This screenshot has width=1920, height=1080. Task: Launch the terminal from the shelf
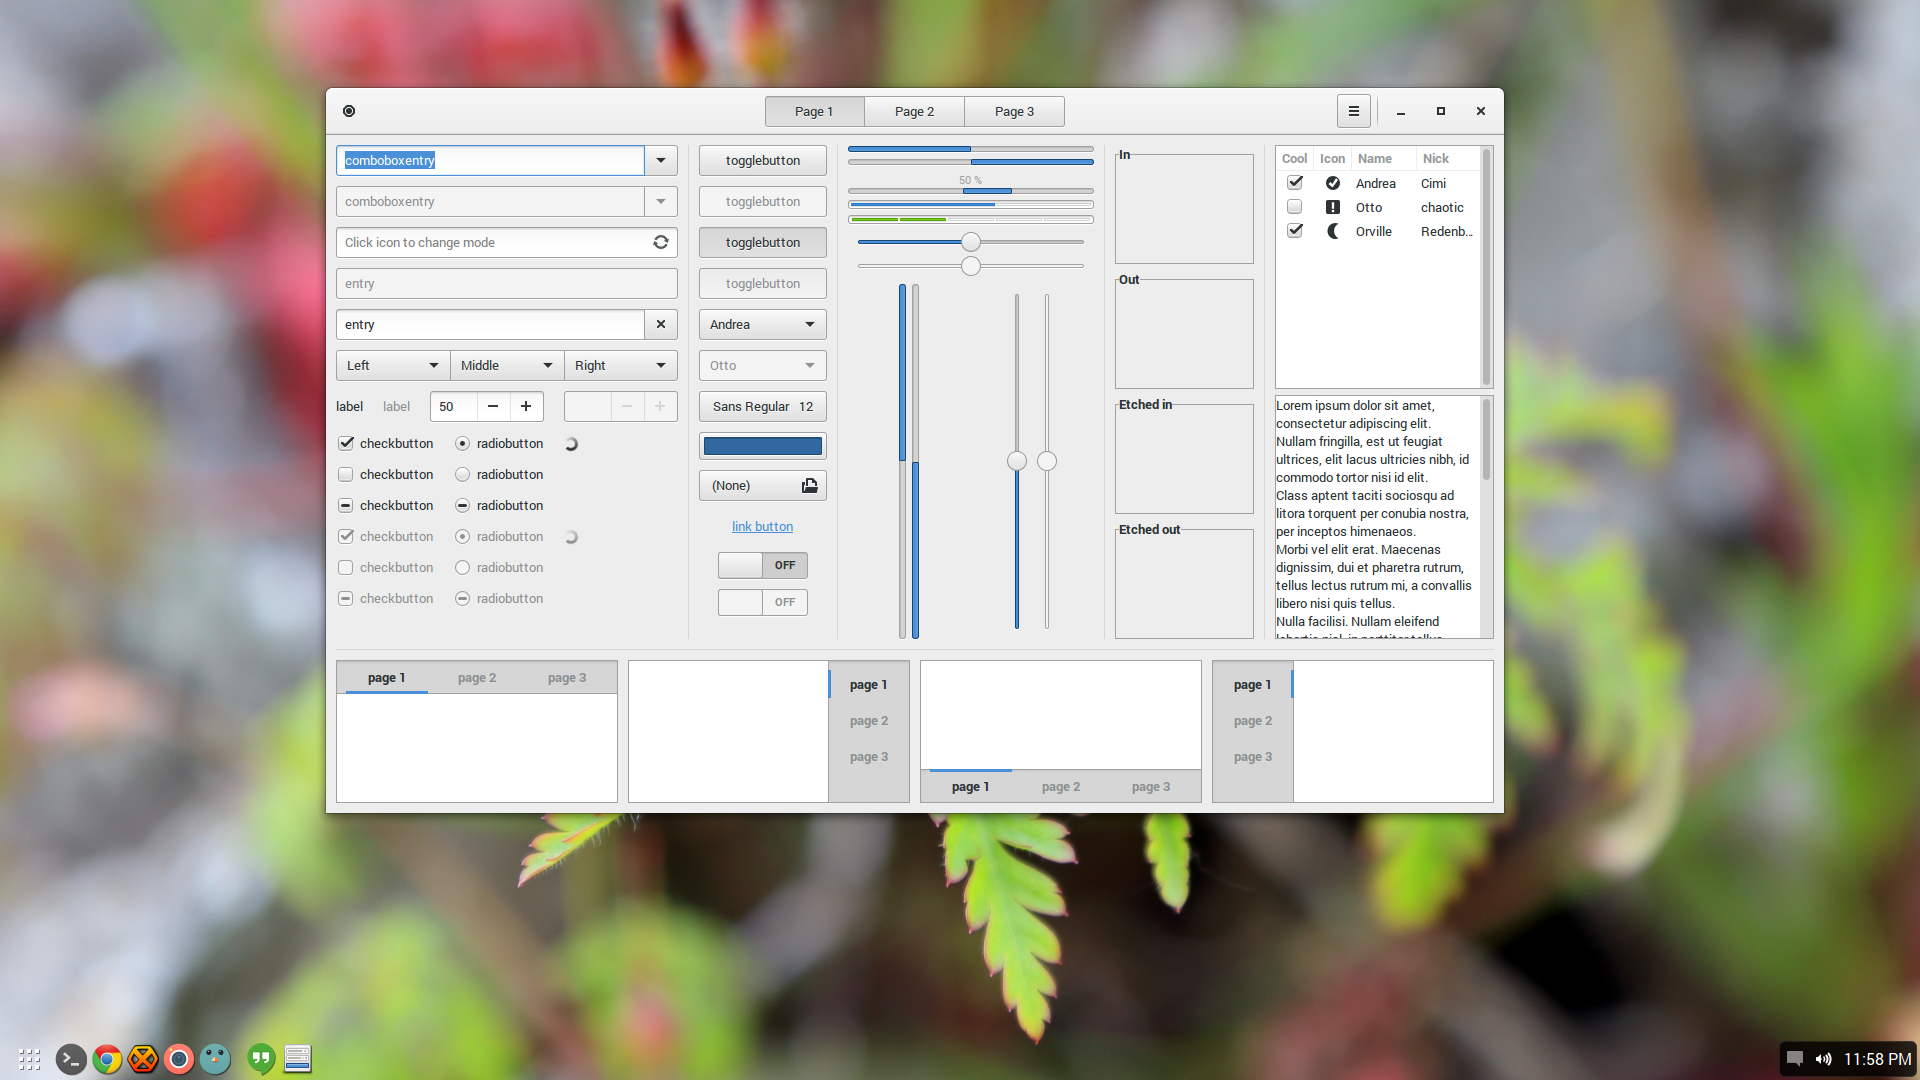point(71,1059)
